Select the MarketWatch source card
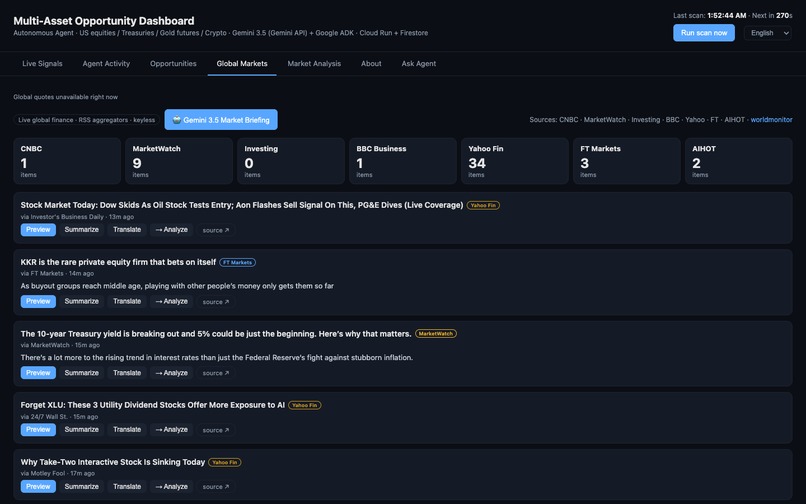 (x=179, y=161)
